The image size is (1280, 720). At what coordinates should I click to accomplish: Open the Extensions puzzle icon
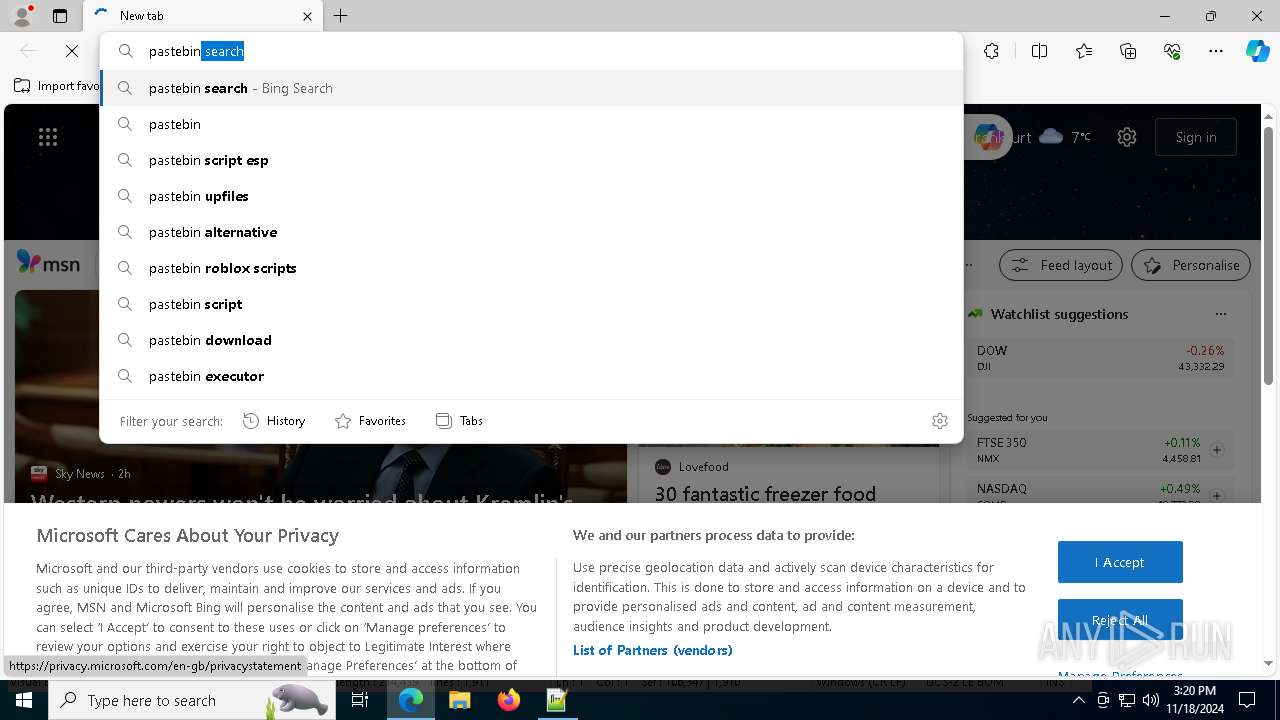click(x=991, y=51)
